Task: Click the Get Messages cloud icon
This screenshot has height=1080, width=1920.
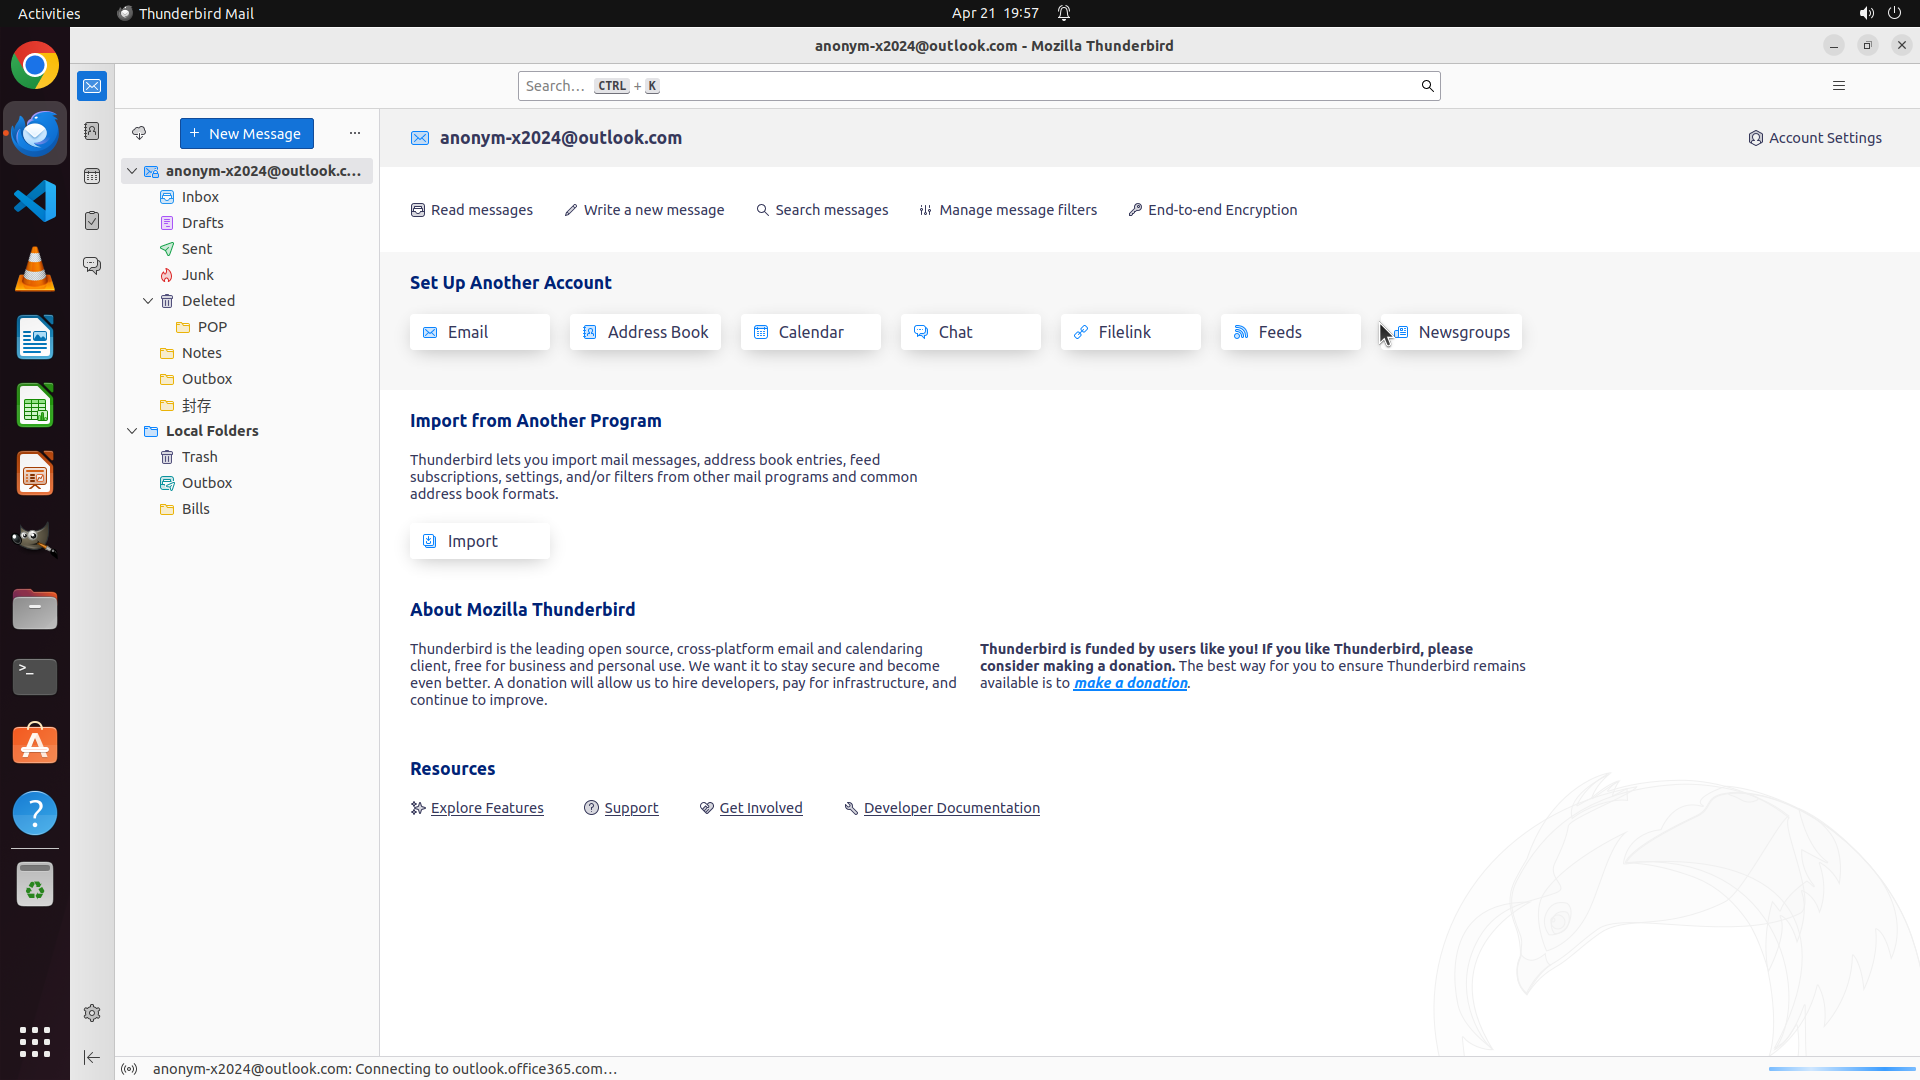Action: pyautogui.click(x=139, y=133)
